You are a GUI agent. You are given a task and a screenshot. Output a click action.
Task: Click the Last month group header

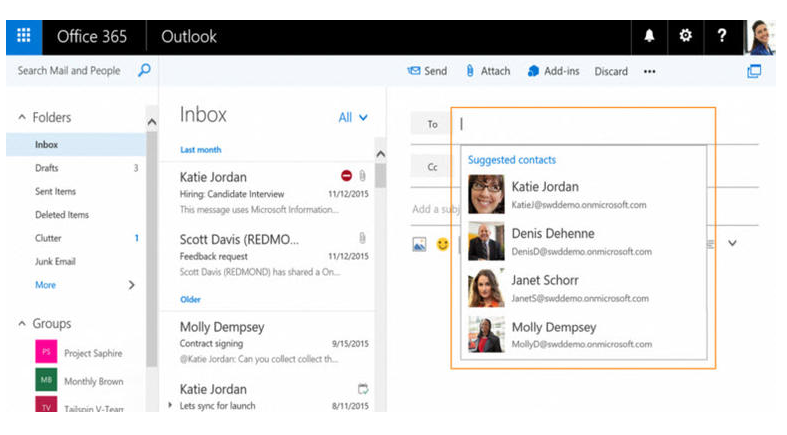(201, 150)
